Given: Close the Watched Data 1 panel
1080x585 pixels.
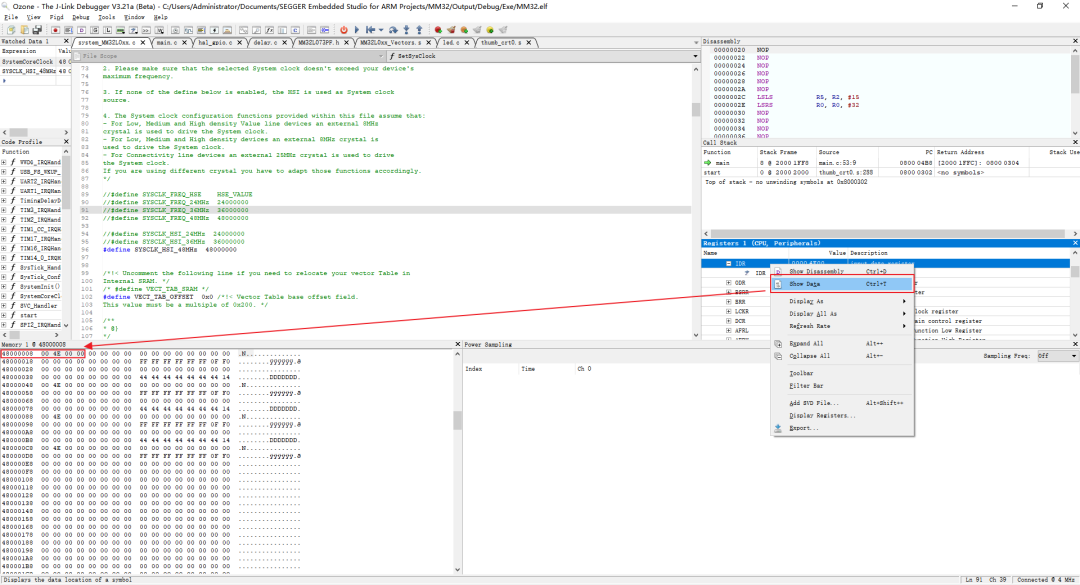Looking at the screenshot, I should 66,41.
